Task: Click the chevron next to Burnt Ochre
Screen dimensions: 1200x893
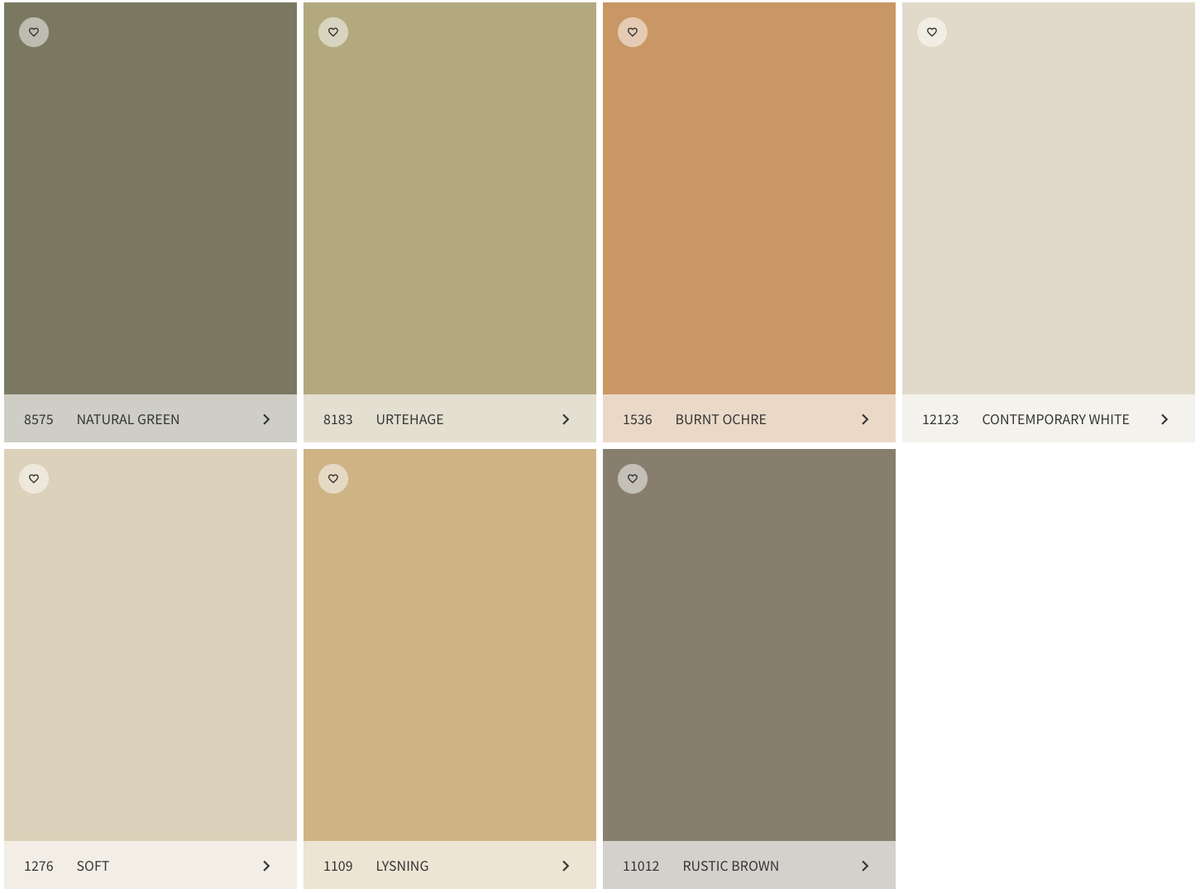Action: (x=865, y=419)
